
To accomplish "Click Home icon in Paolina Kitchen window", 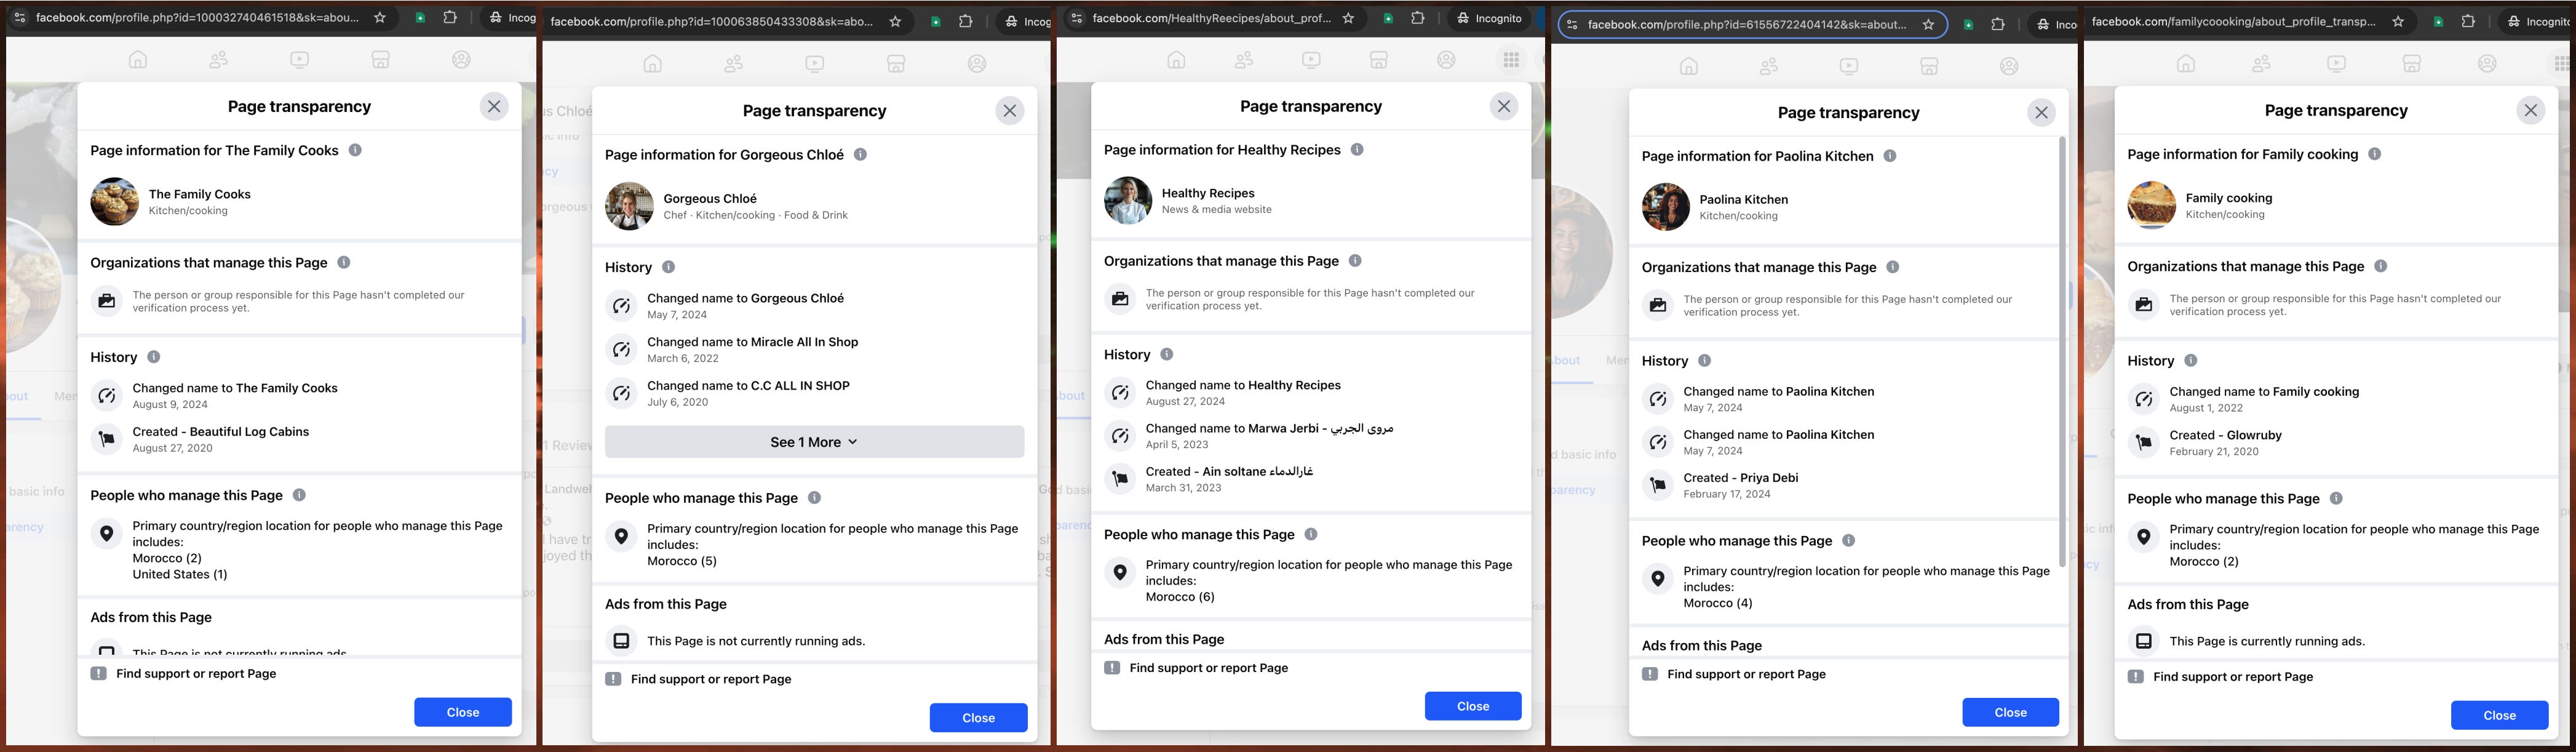I will click(1688, 66).
